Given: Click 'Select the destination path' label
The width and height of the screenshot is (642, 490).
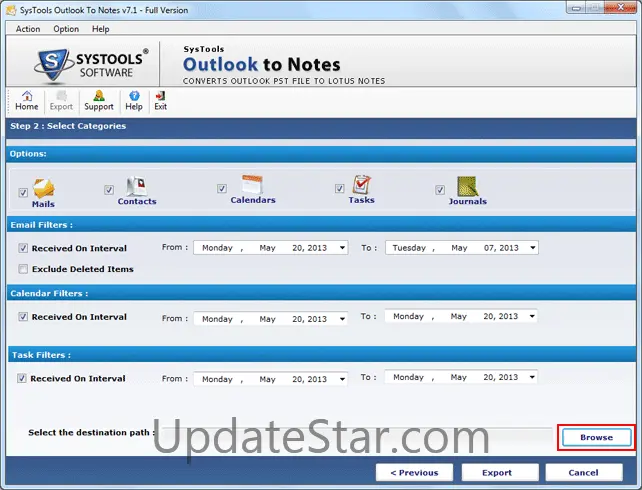Looking at the screenshot, I should tap(89, 433).
